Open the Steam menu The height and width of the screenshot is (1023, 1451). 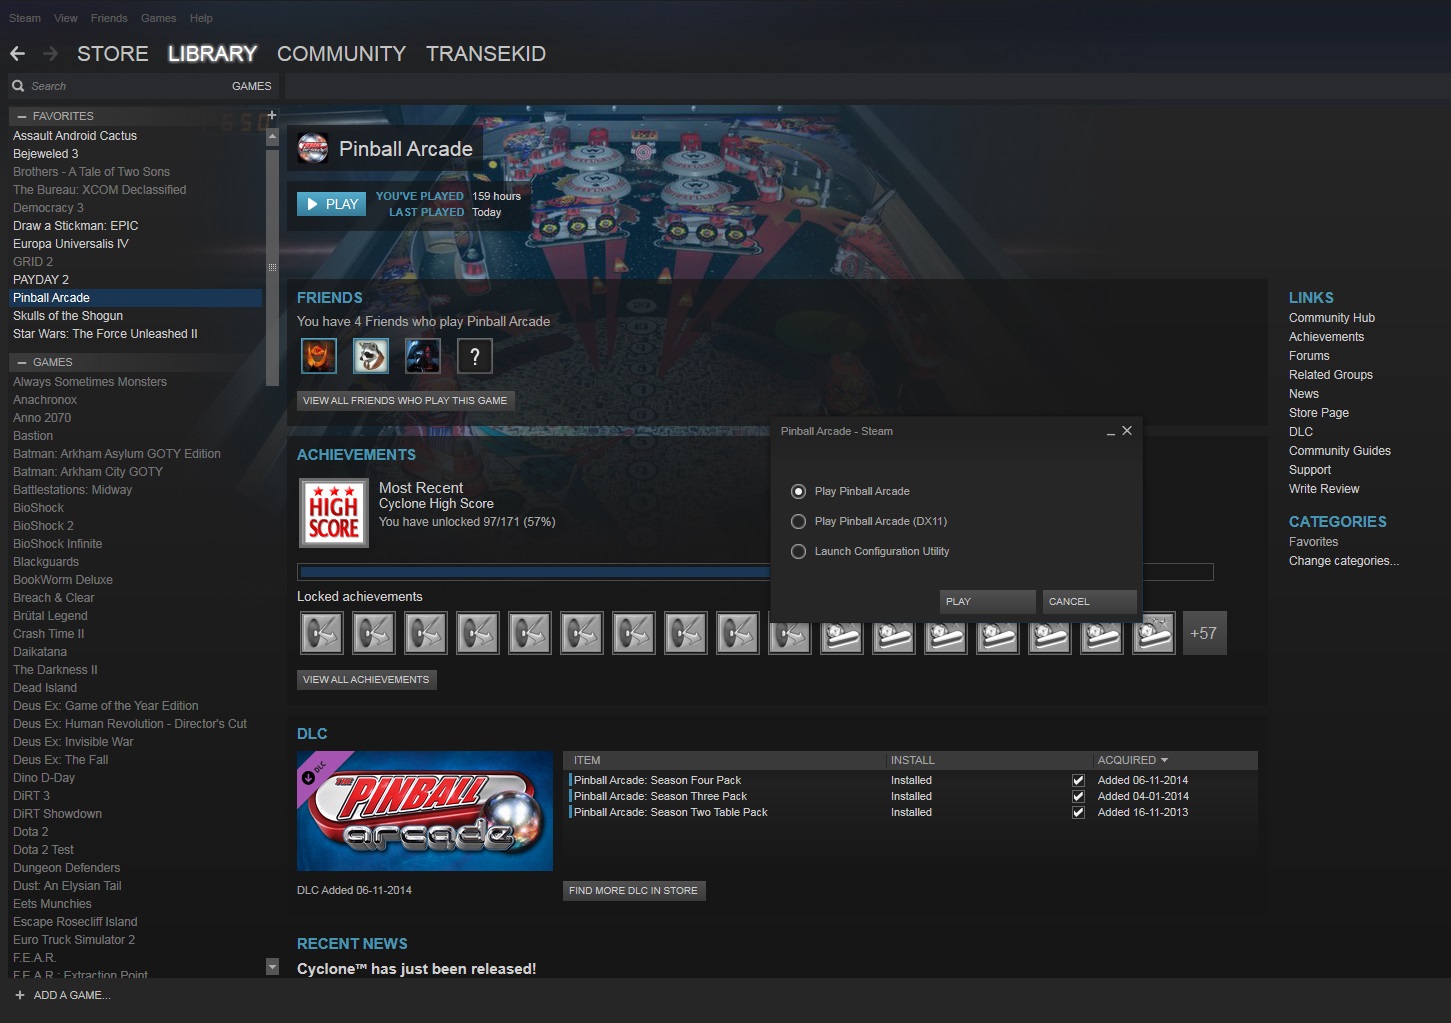pos(25,18)
